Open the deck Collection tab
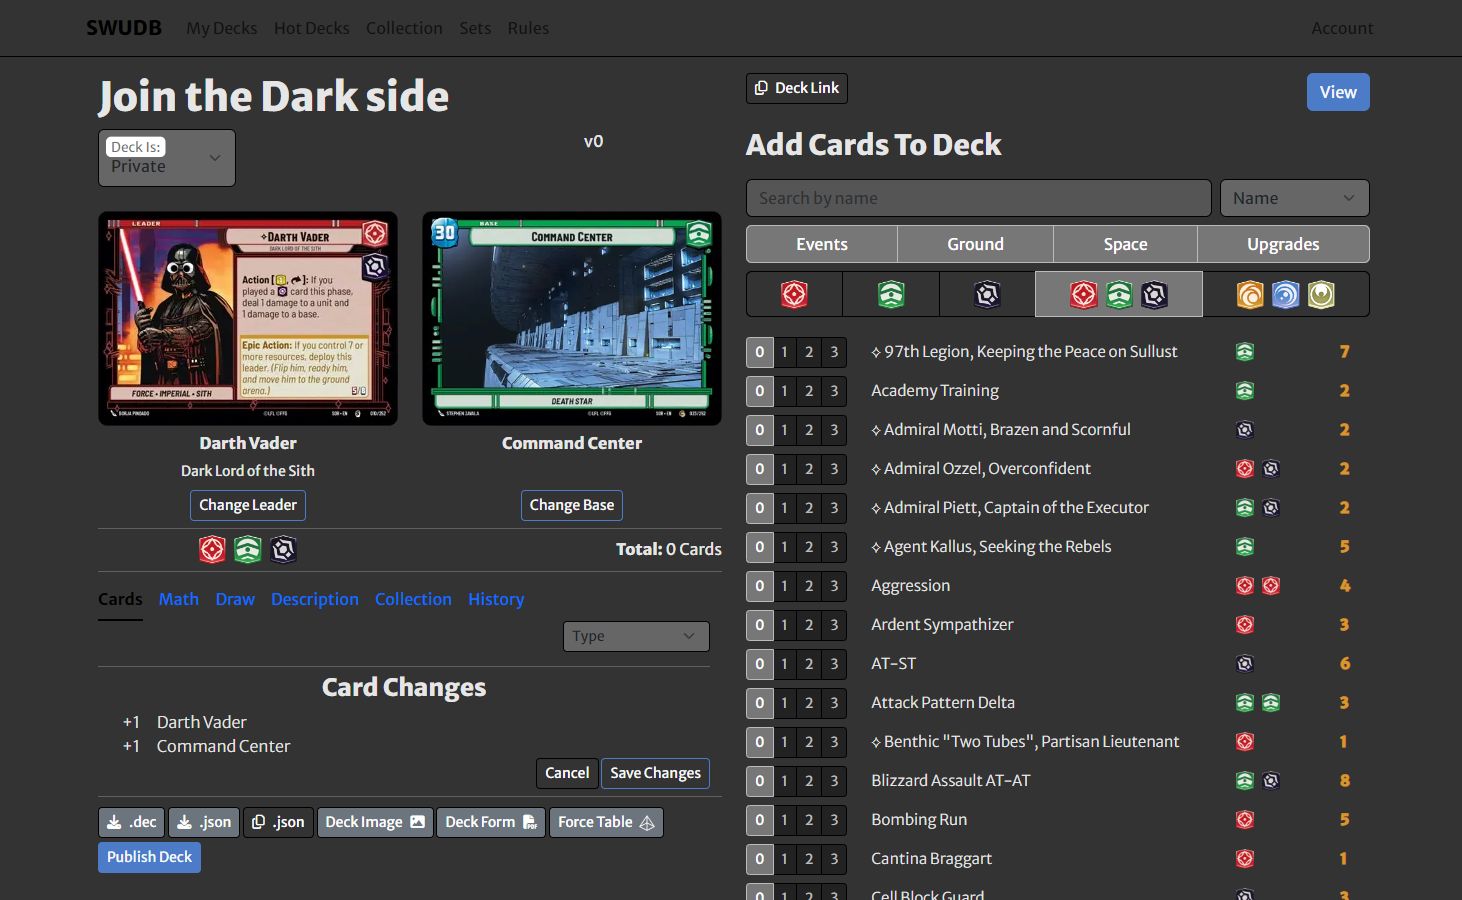Screen dimensions: 1462x900 tap(413, 599)
